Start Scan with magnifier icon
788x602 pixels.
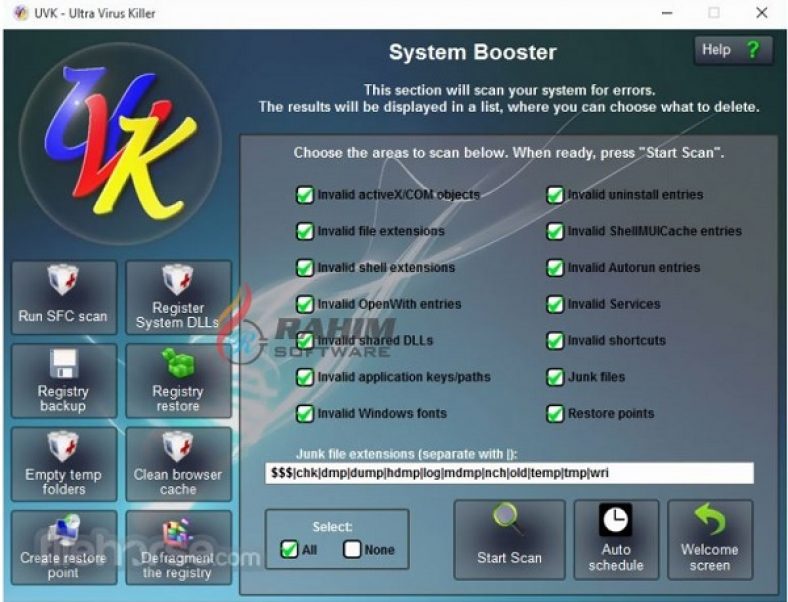509,540
